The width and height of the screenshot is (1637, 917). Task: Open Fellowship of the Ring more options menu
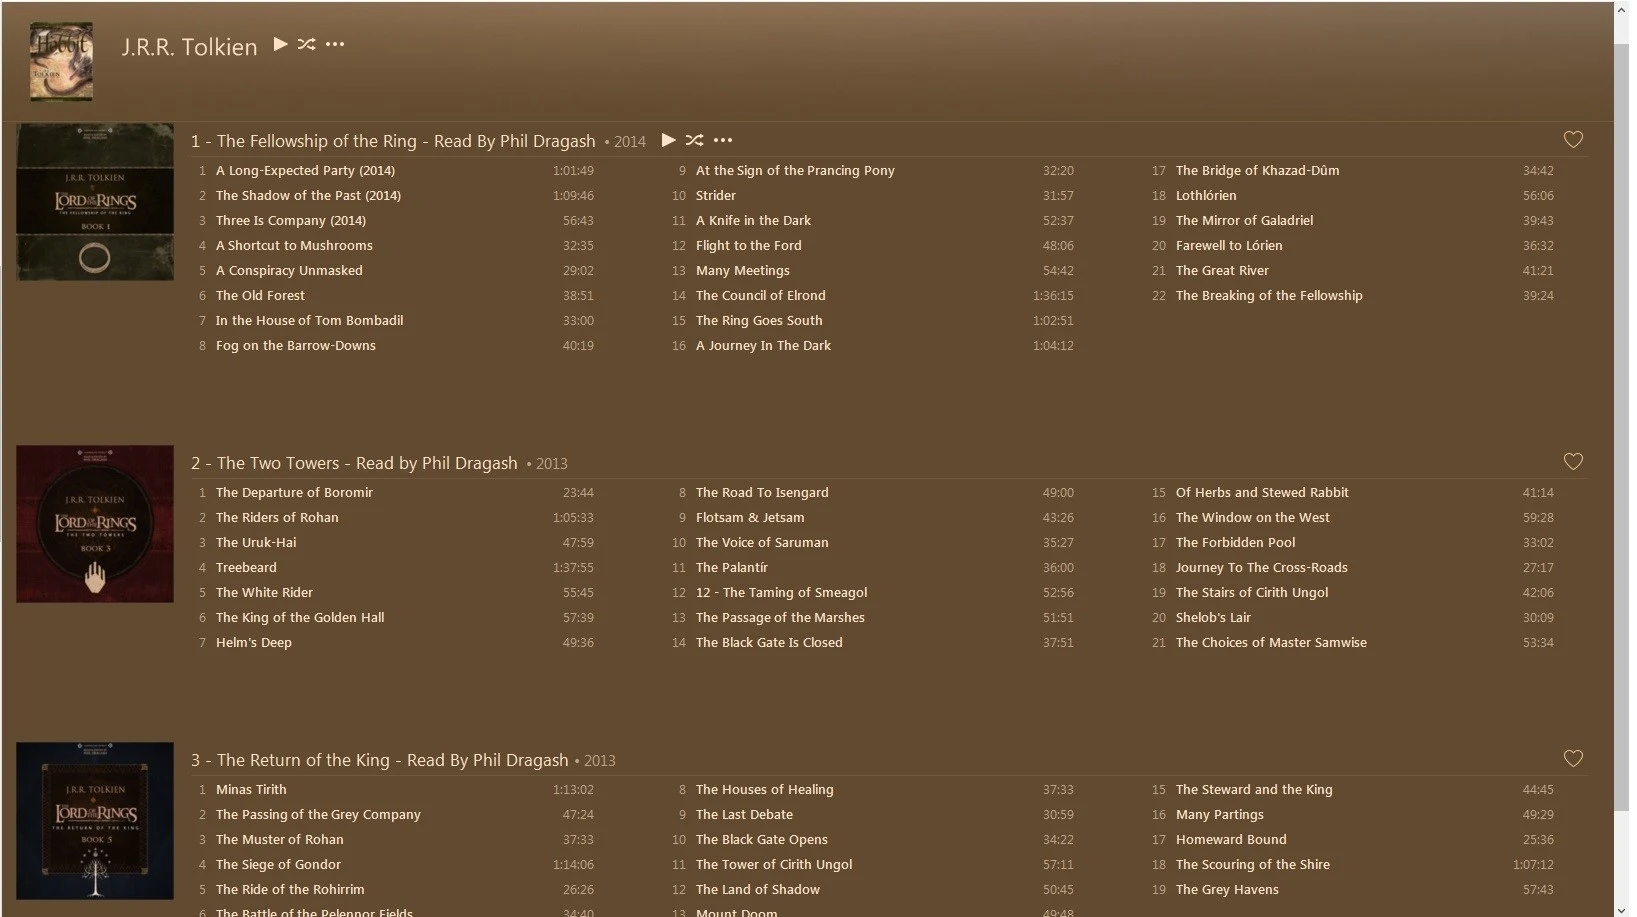tap(723, 140)
